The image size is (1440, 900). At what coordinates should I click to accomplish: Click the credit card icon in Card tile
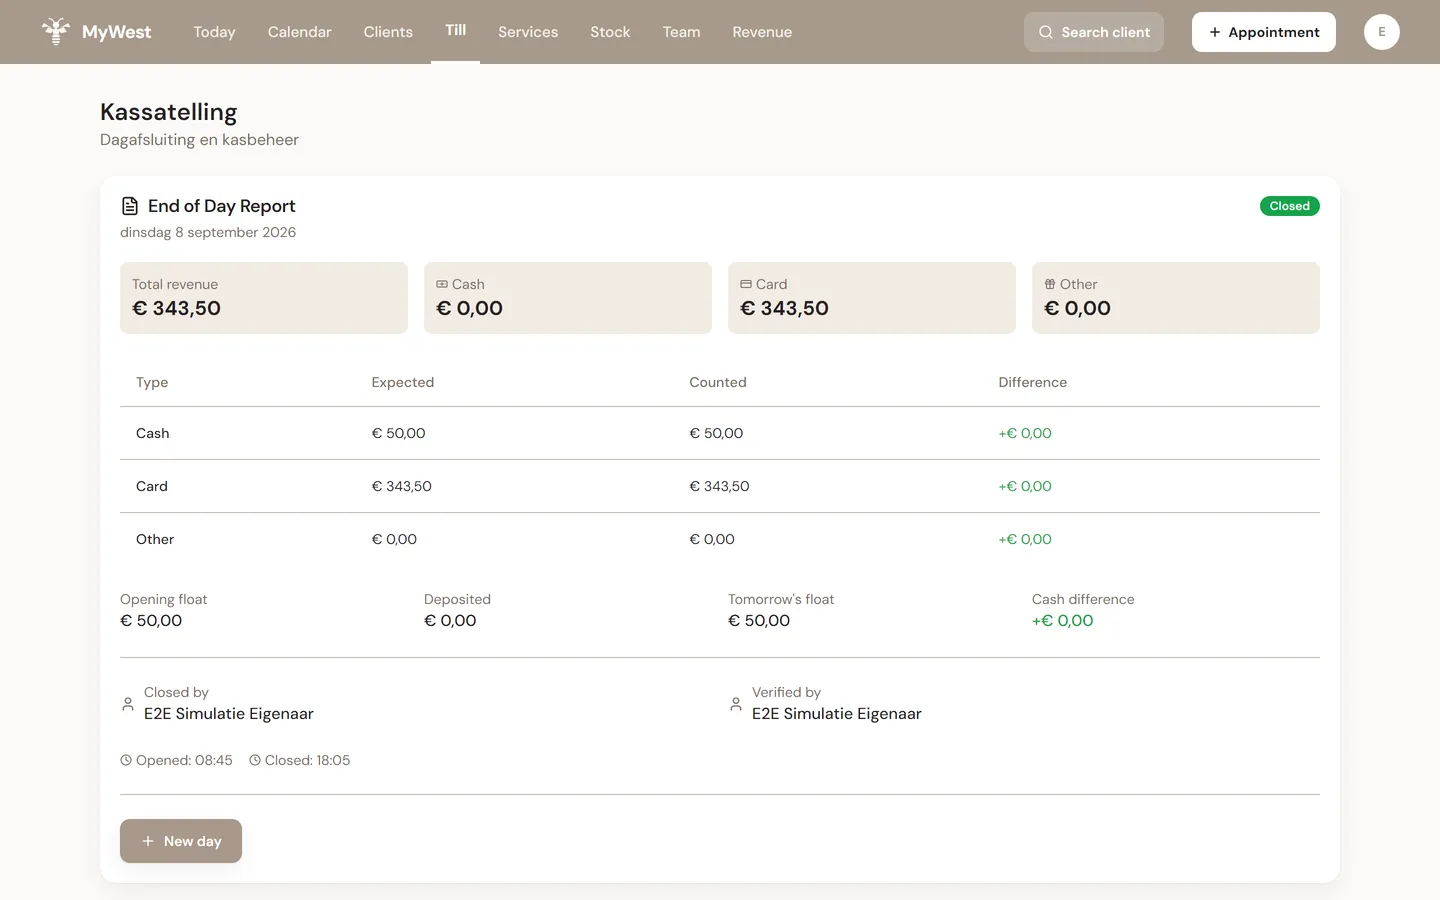pos(746,284)
